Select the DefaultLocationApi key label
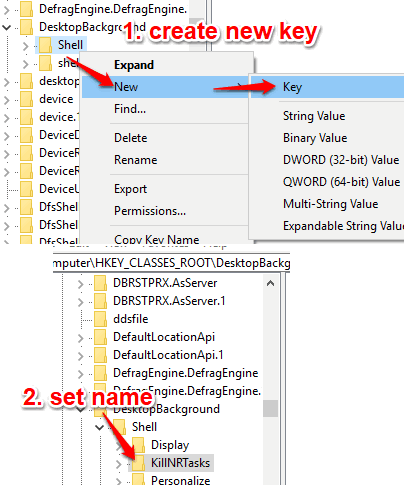404x485 pixels. pyautogui.click(x=164, y=337)
